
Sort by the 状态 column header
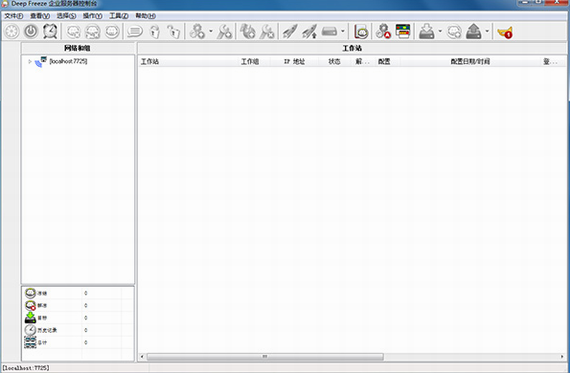pyautogui.click(x=334, y=61)
